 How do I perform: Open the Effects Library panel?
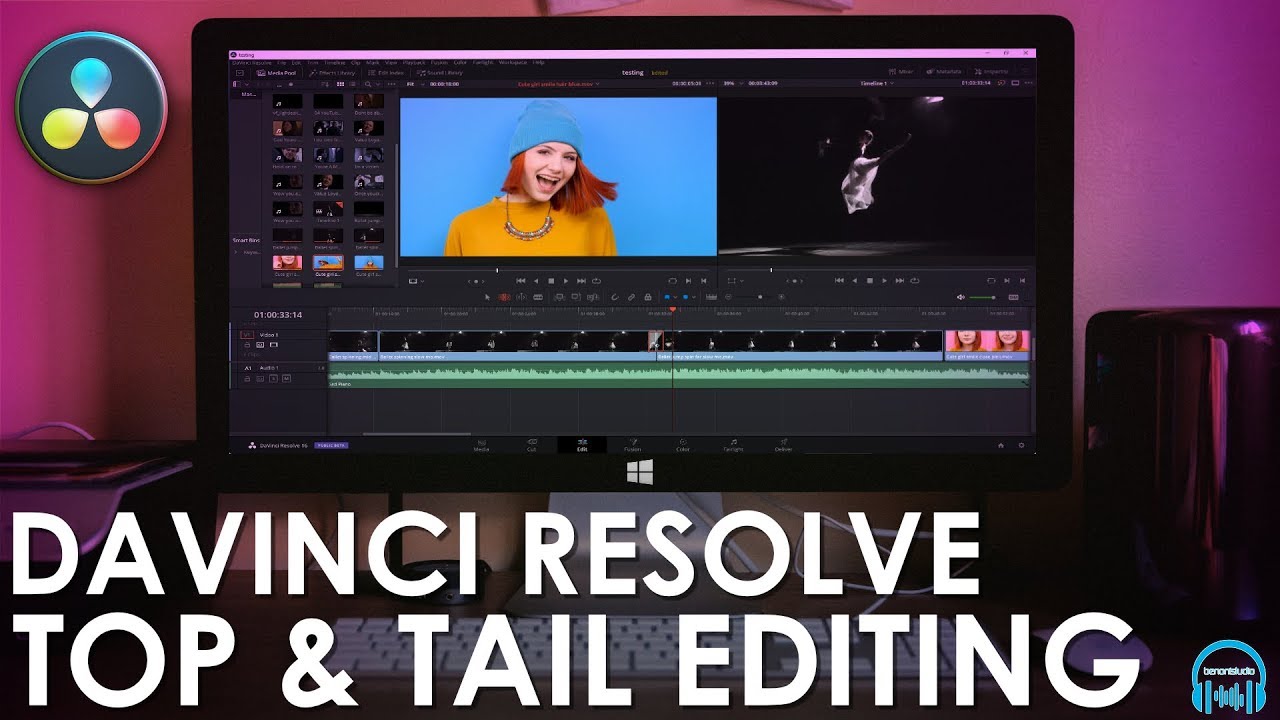(x=332, y=73)
